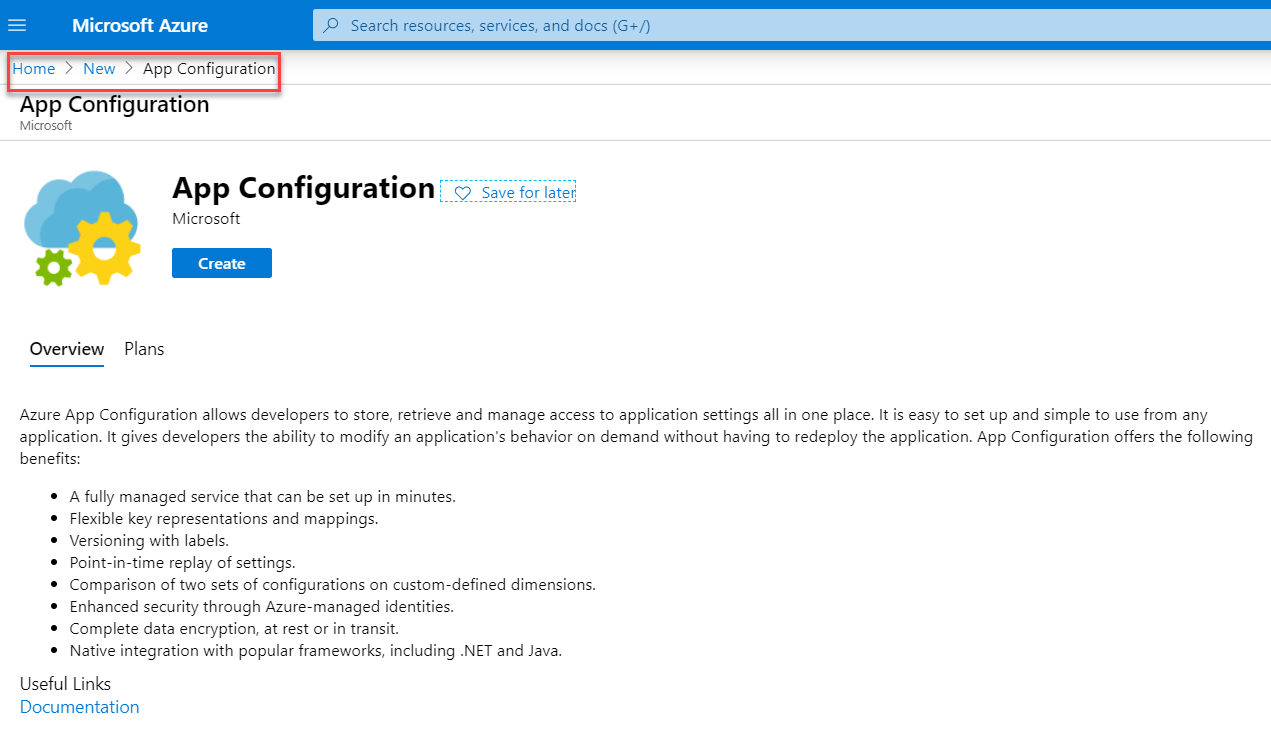1271x738 pixels.
Task: Click 'Versioning with labels' bullet text
Action: pyautogui.click(x=150, y=541)
